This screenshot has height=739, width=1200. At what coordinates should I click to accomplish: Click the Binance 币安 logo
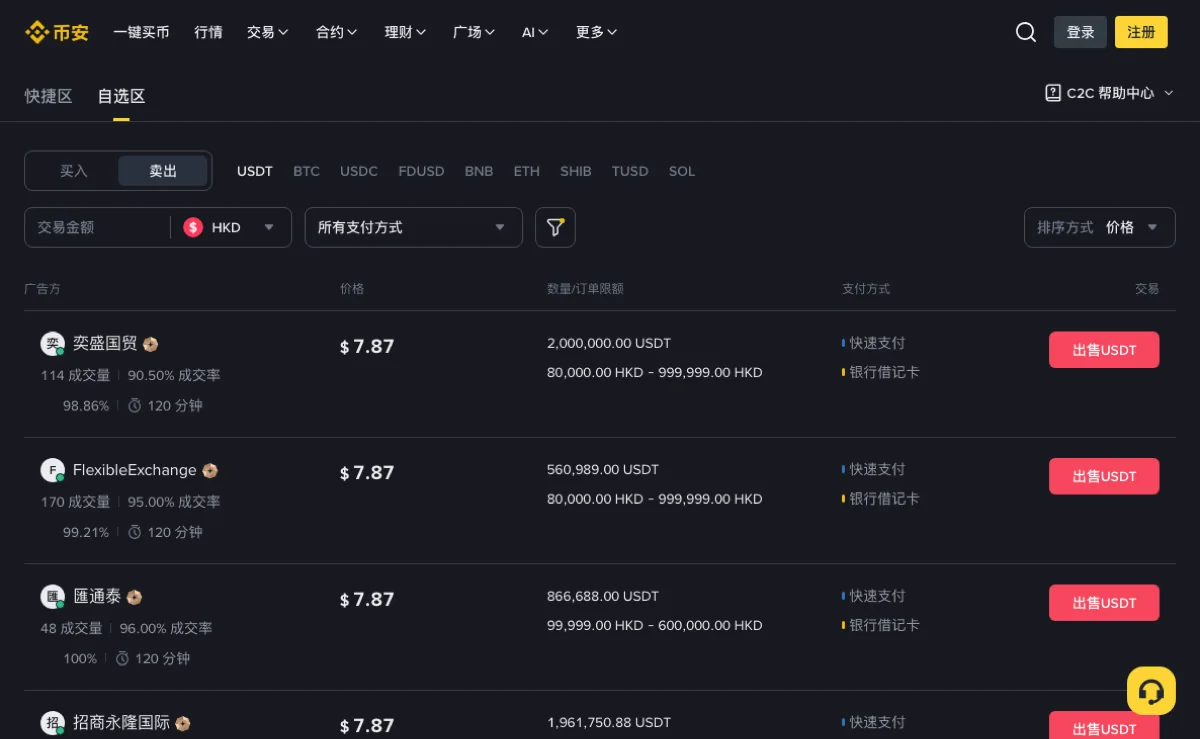(x=57, y=32)
